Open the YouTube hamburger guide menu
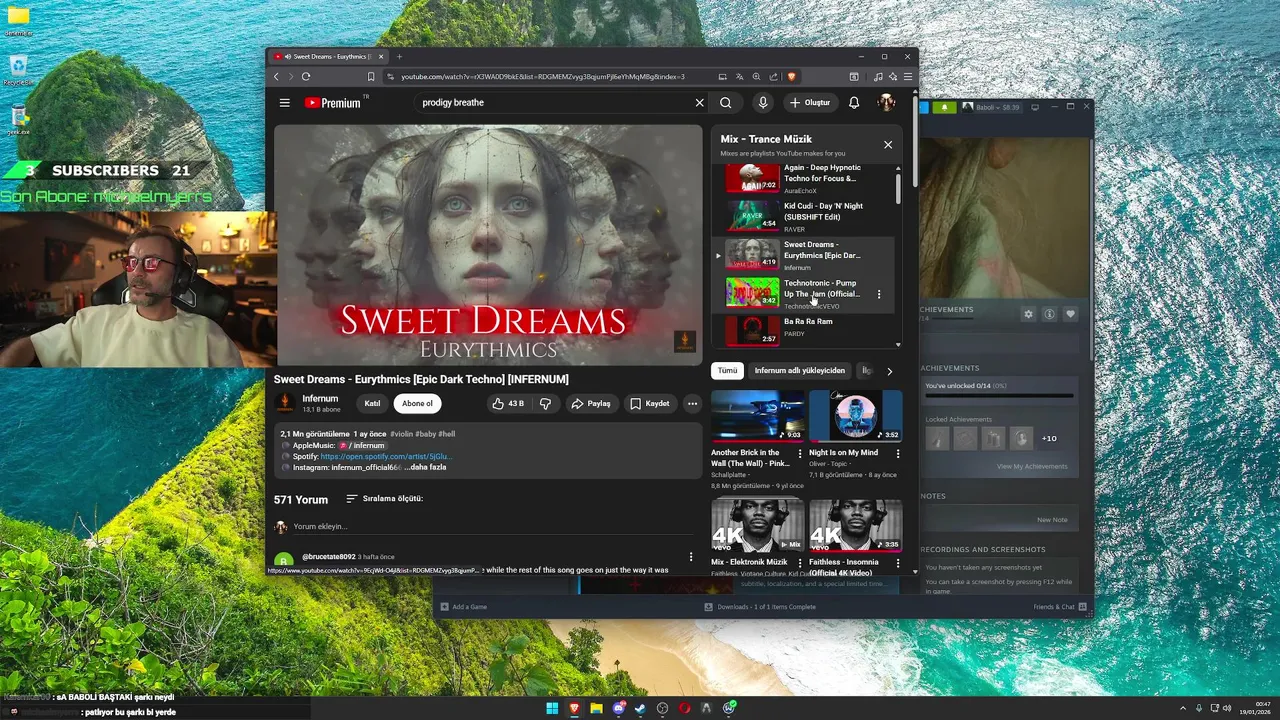The image size is (1280, 720). click(285, 102)
